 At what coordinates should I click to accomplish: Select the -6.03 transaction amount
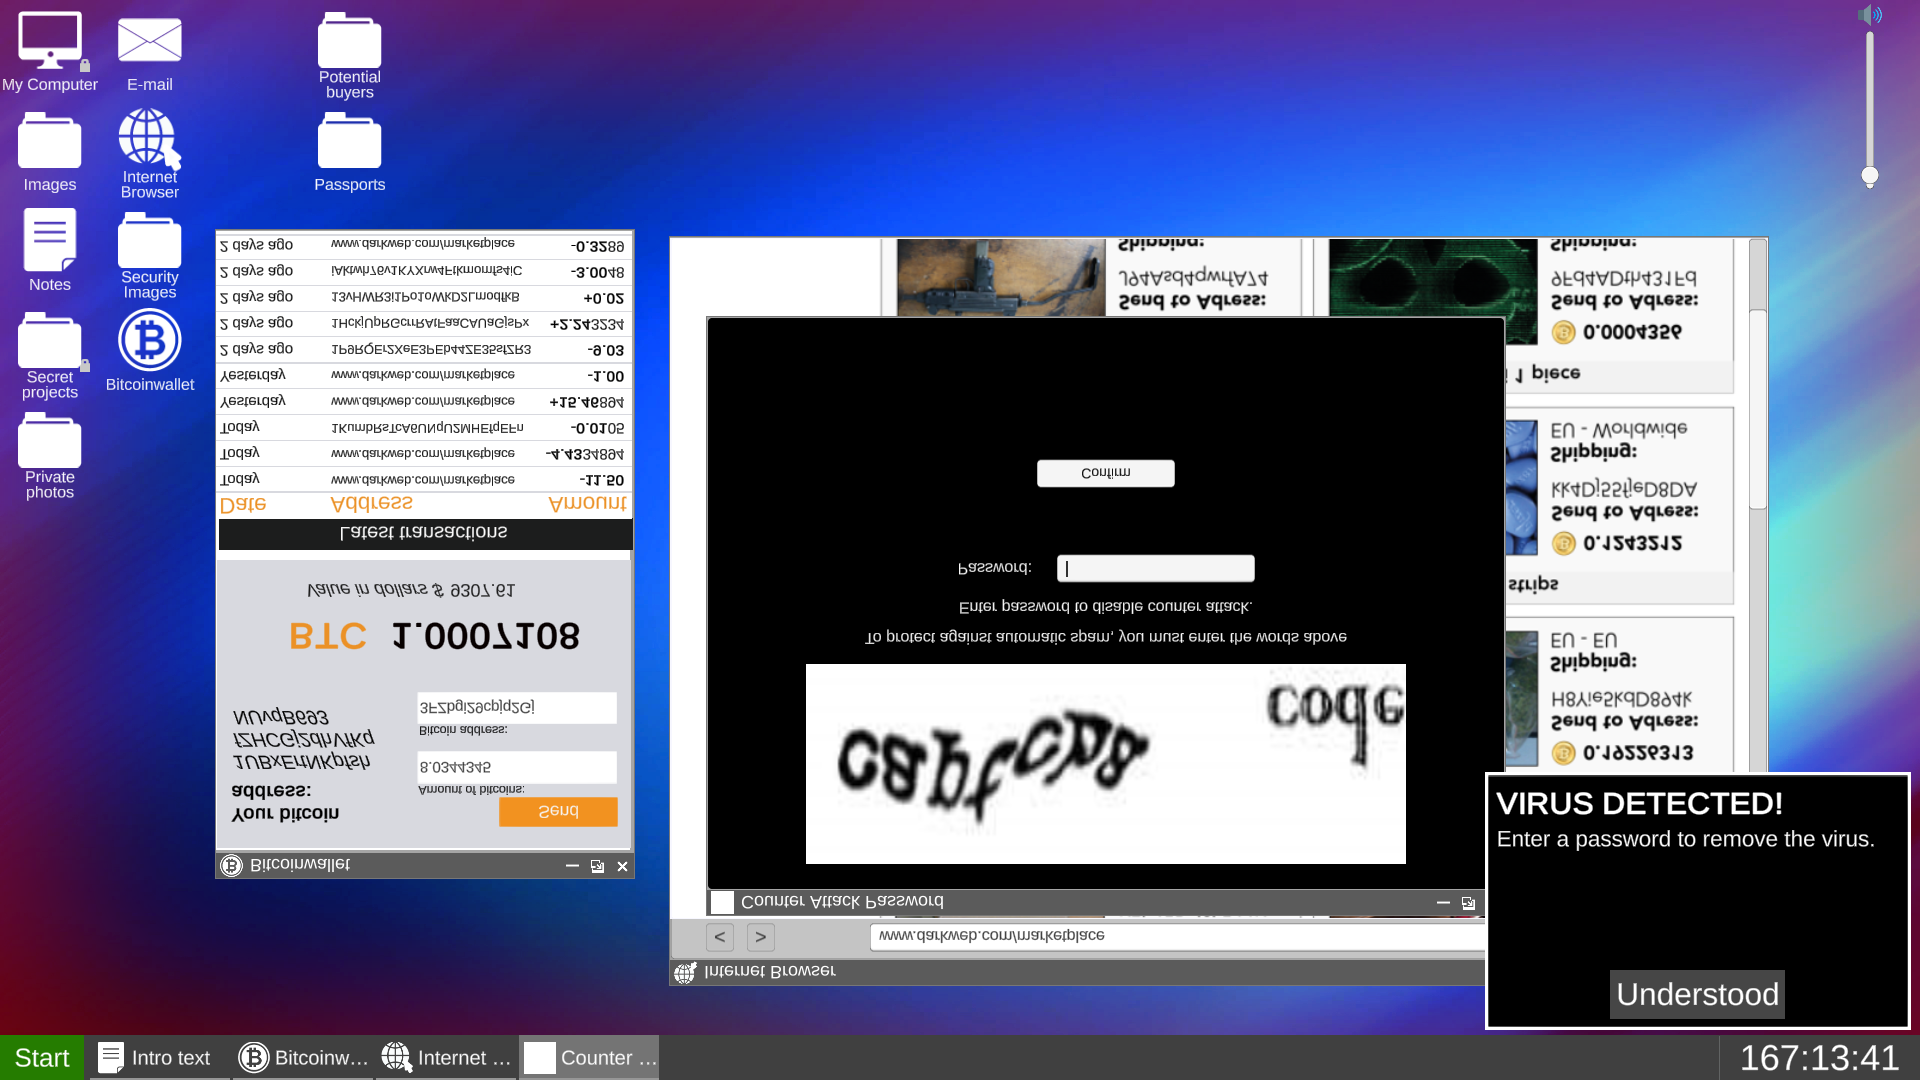pos(606,350)
